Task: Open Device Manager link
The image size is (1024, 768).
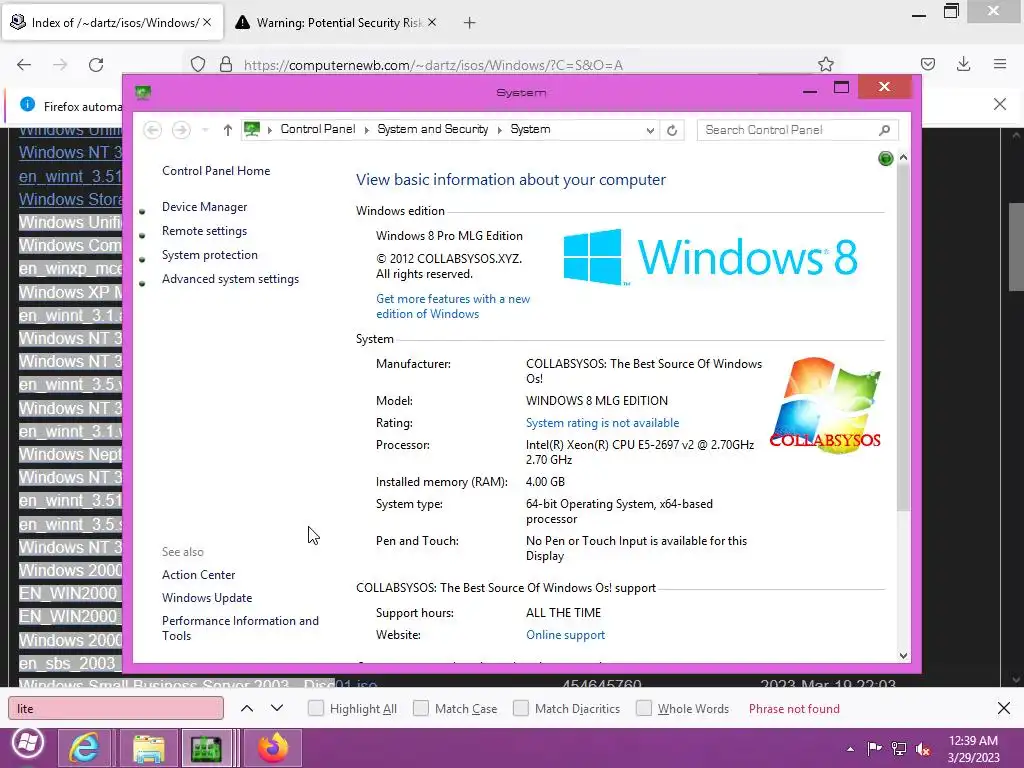Action: pyautogui.click(x=204, y=206)
